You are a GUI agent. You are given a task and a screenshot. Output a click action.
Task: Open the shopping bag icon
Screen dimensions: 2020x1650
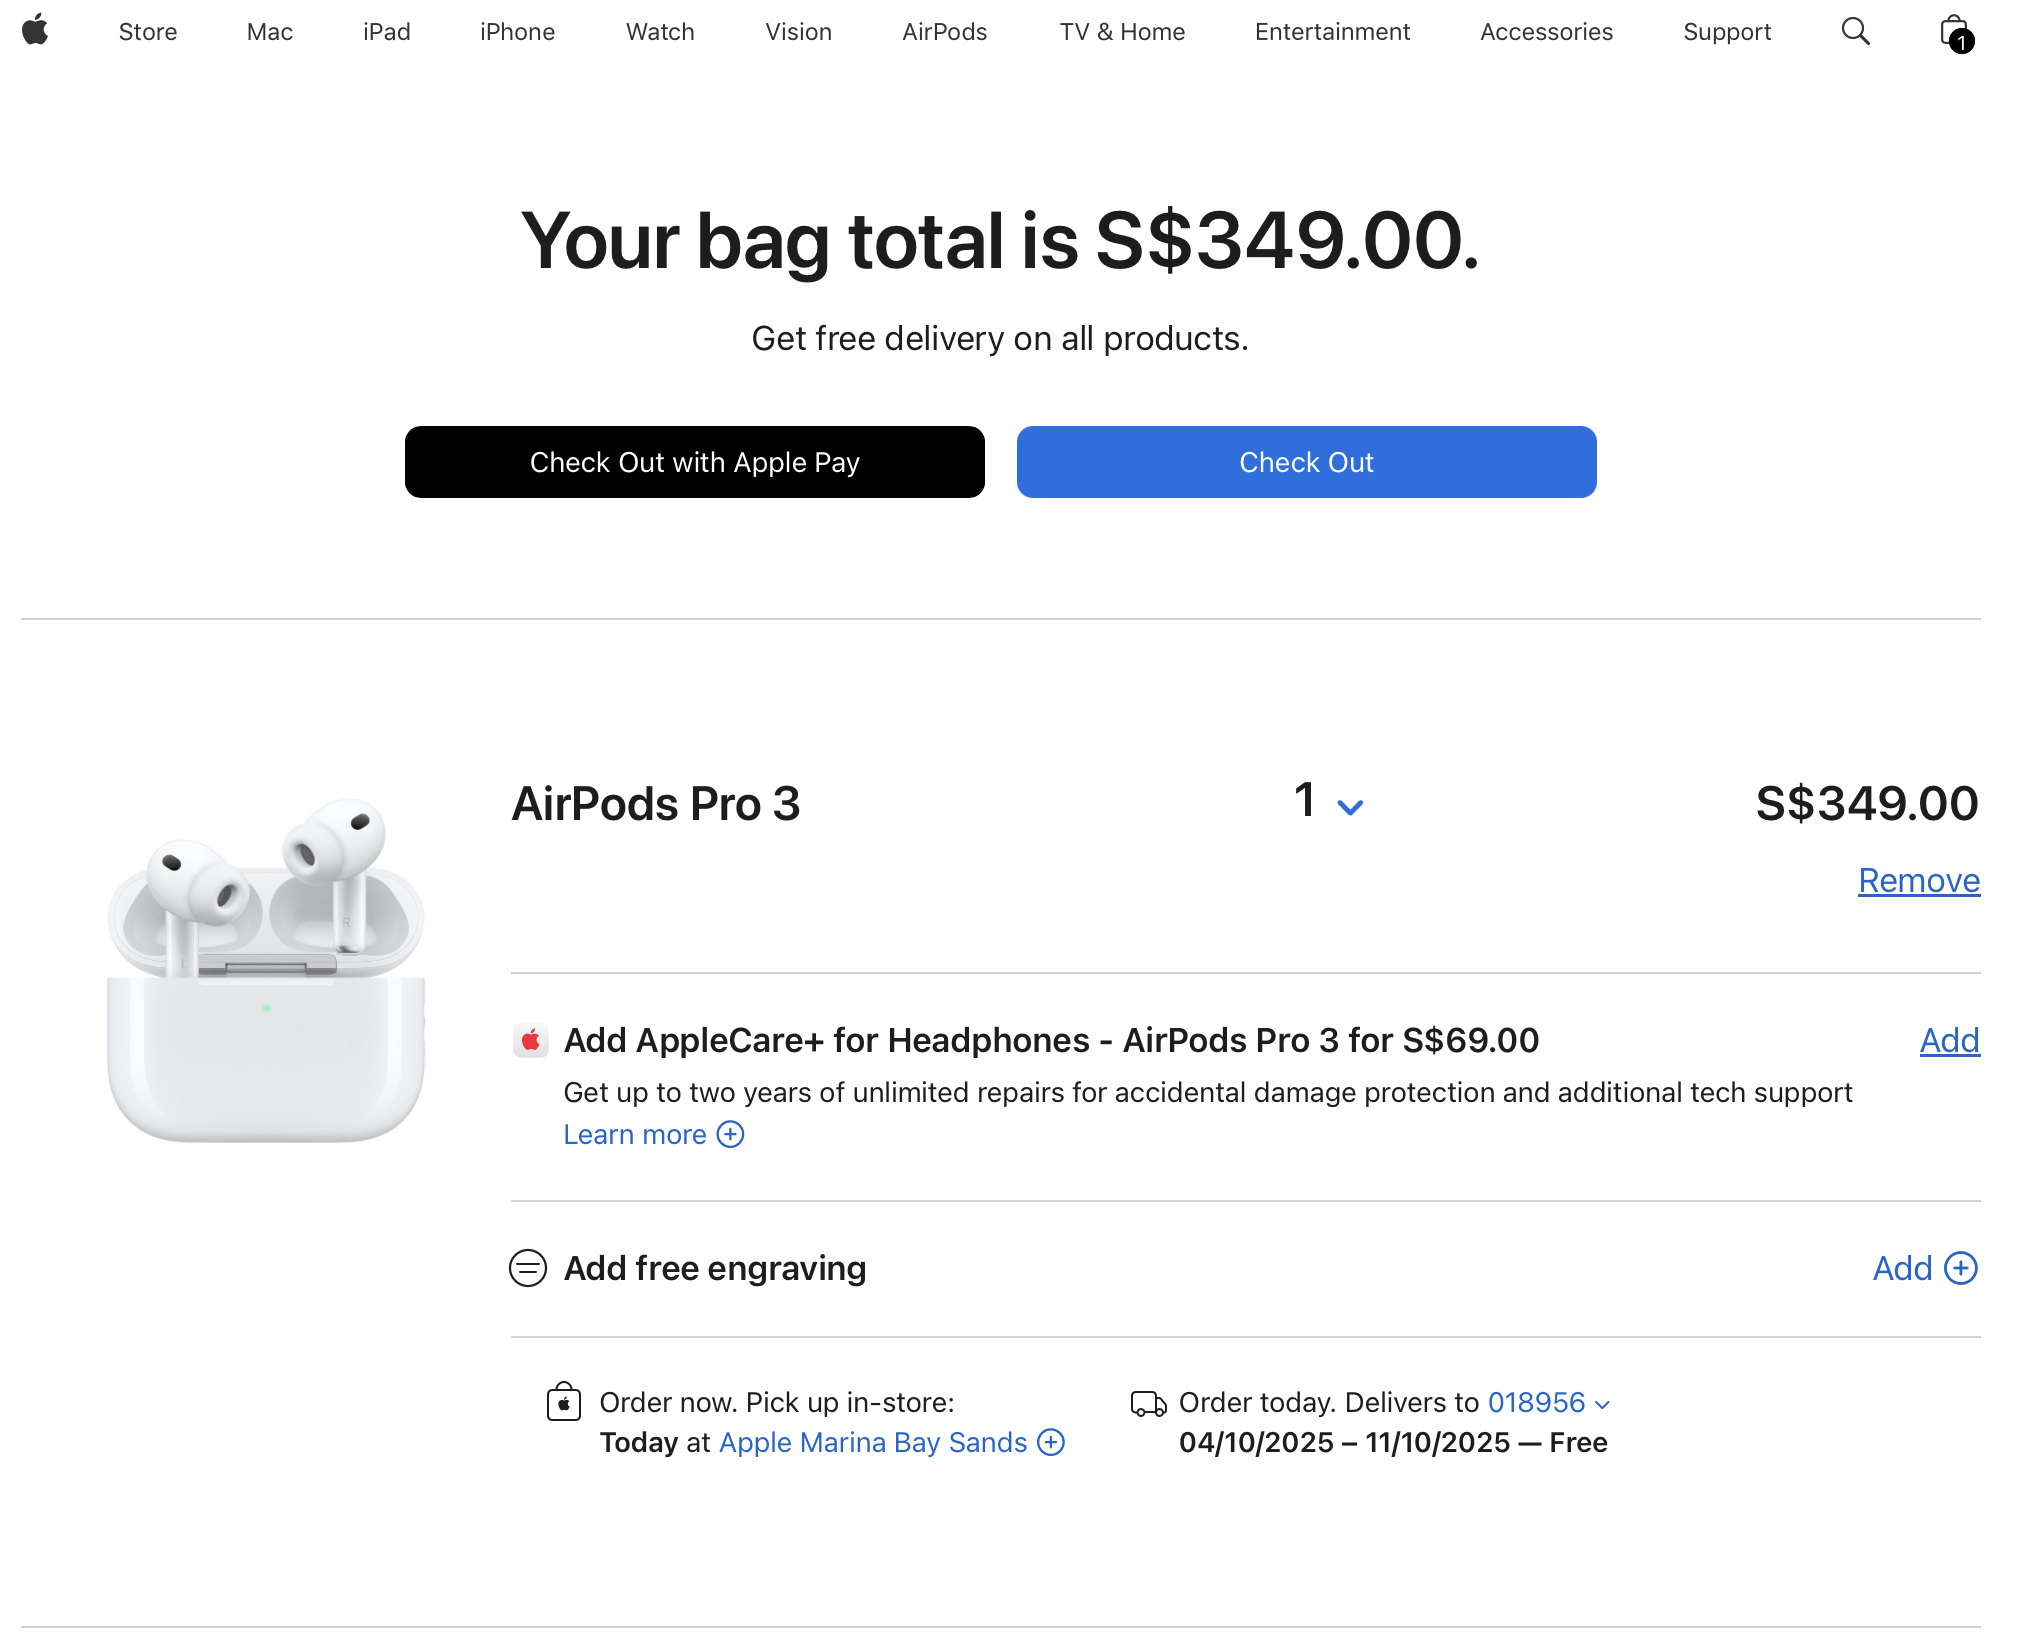(1954, 32)
